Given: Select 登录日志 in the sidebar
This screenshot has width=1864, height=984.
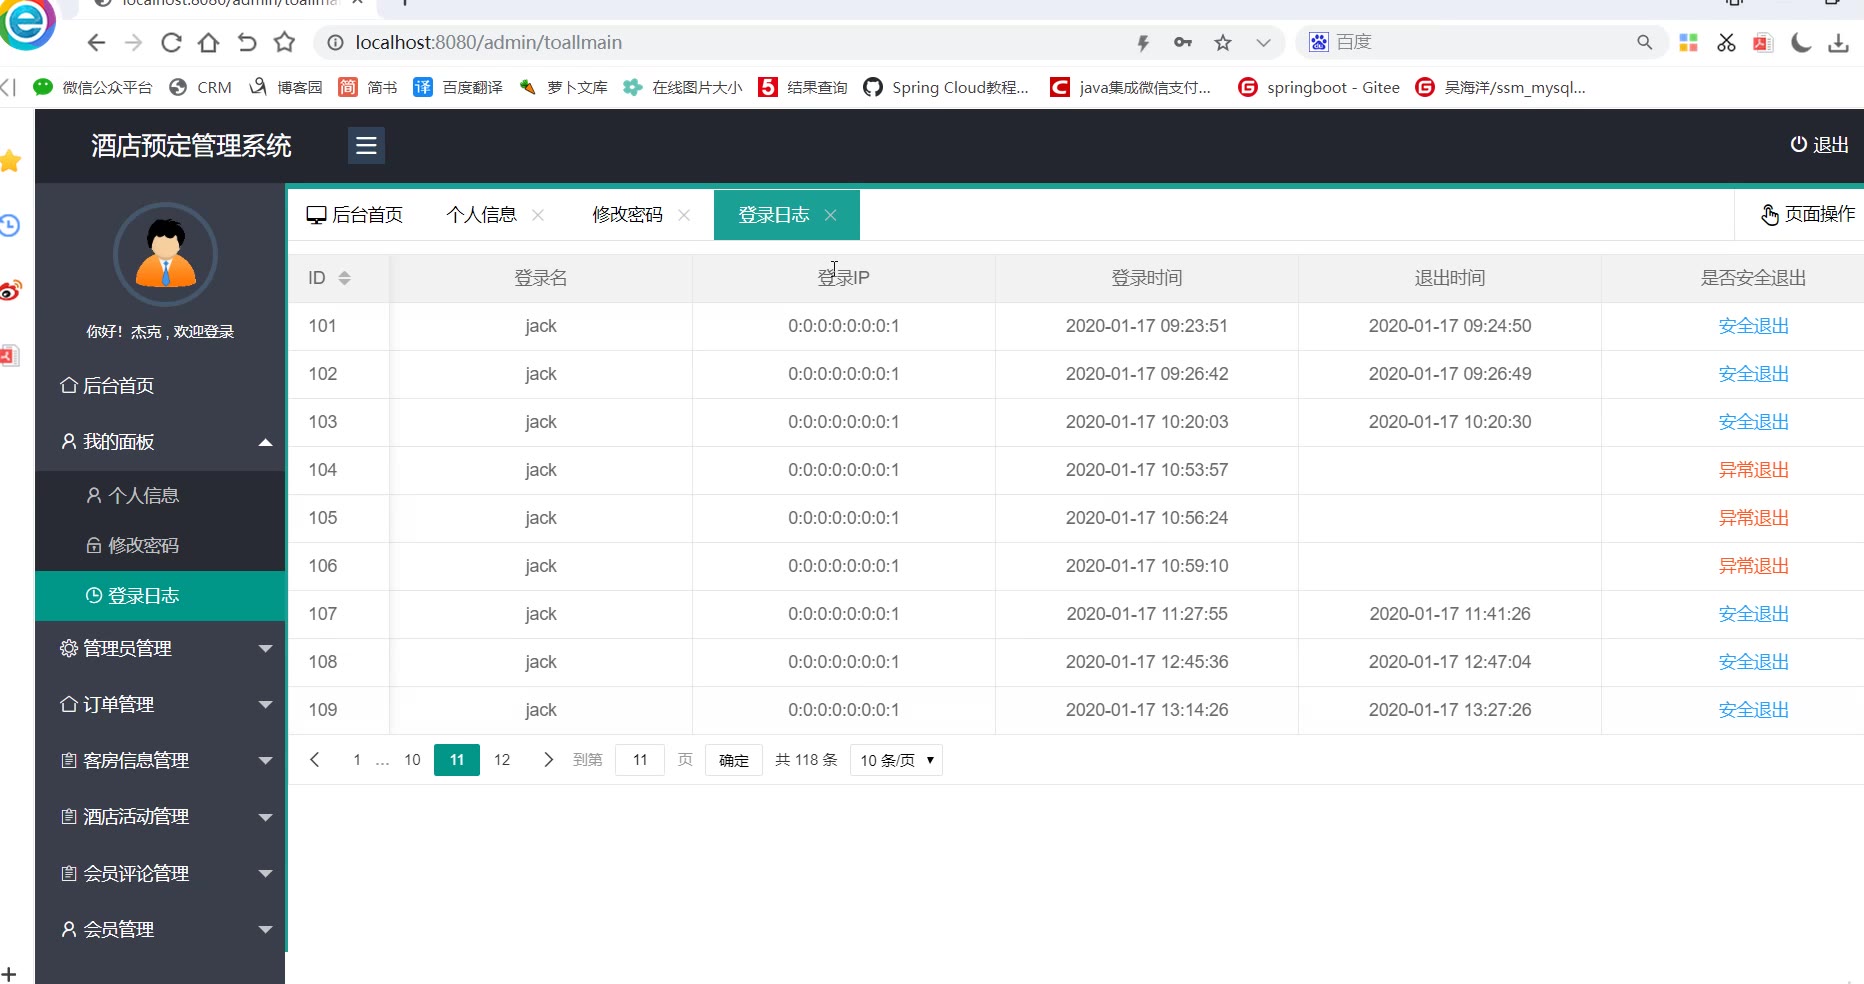Looking at the screenshot, I should click(x=160, y=596).
